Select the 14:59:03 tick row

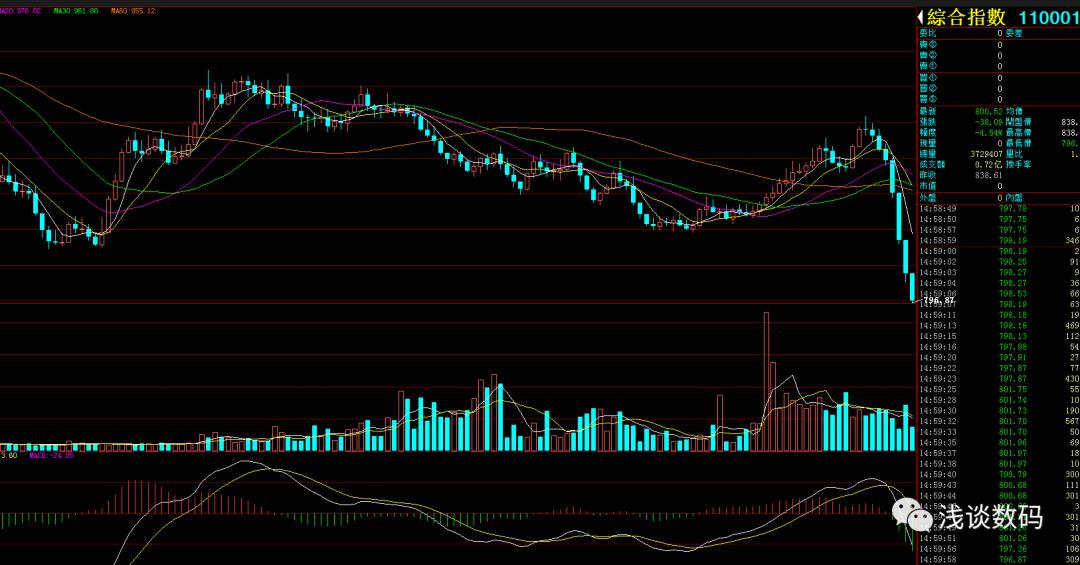[999, 272]
